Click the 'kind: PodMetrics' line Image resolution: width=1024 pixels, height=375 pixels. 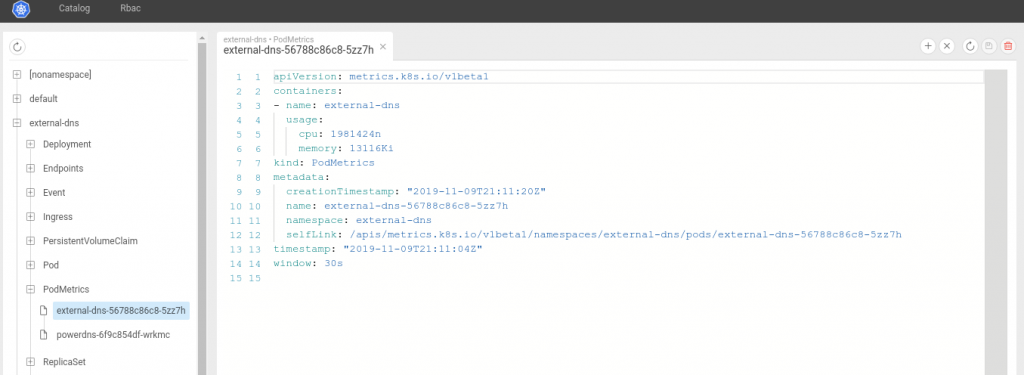(324, 163)
